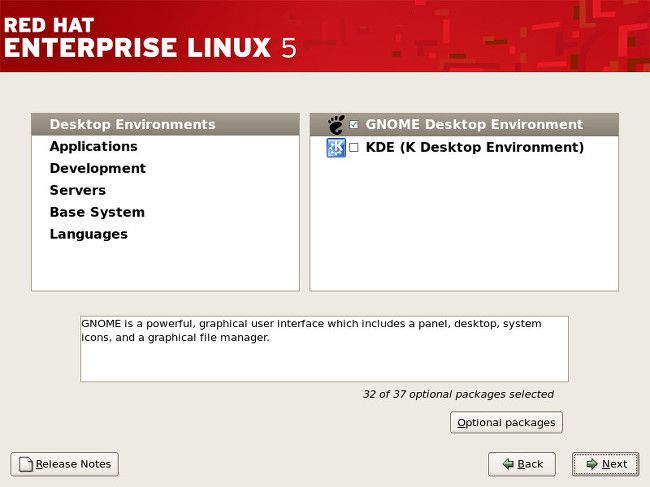Click the GNOME description text box

pos(324,349)
